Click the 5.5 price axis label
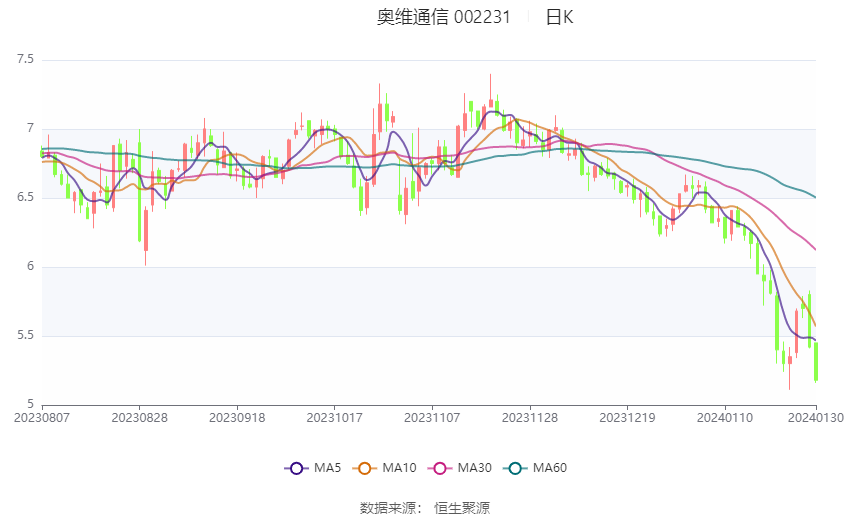The image size is (850, 516). pos(25,335)
